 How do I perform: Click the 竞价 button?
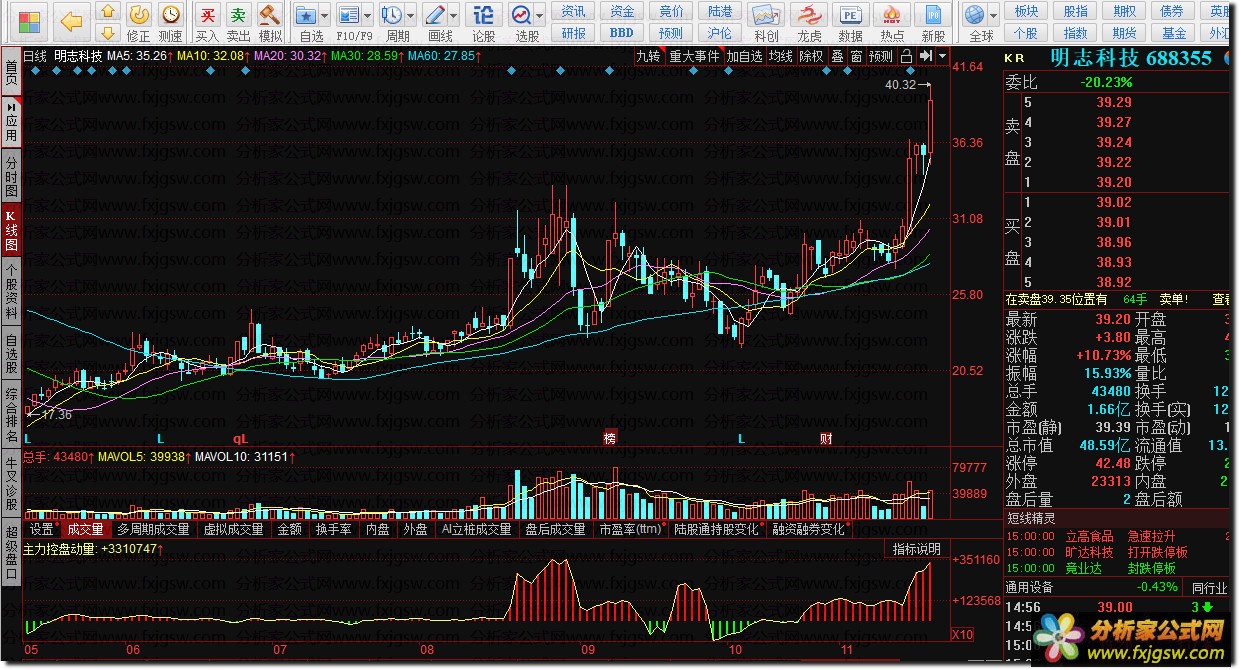pyautogui.click(x=672, y=11)
